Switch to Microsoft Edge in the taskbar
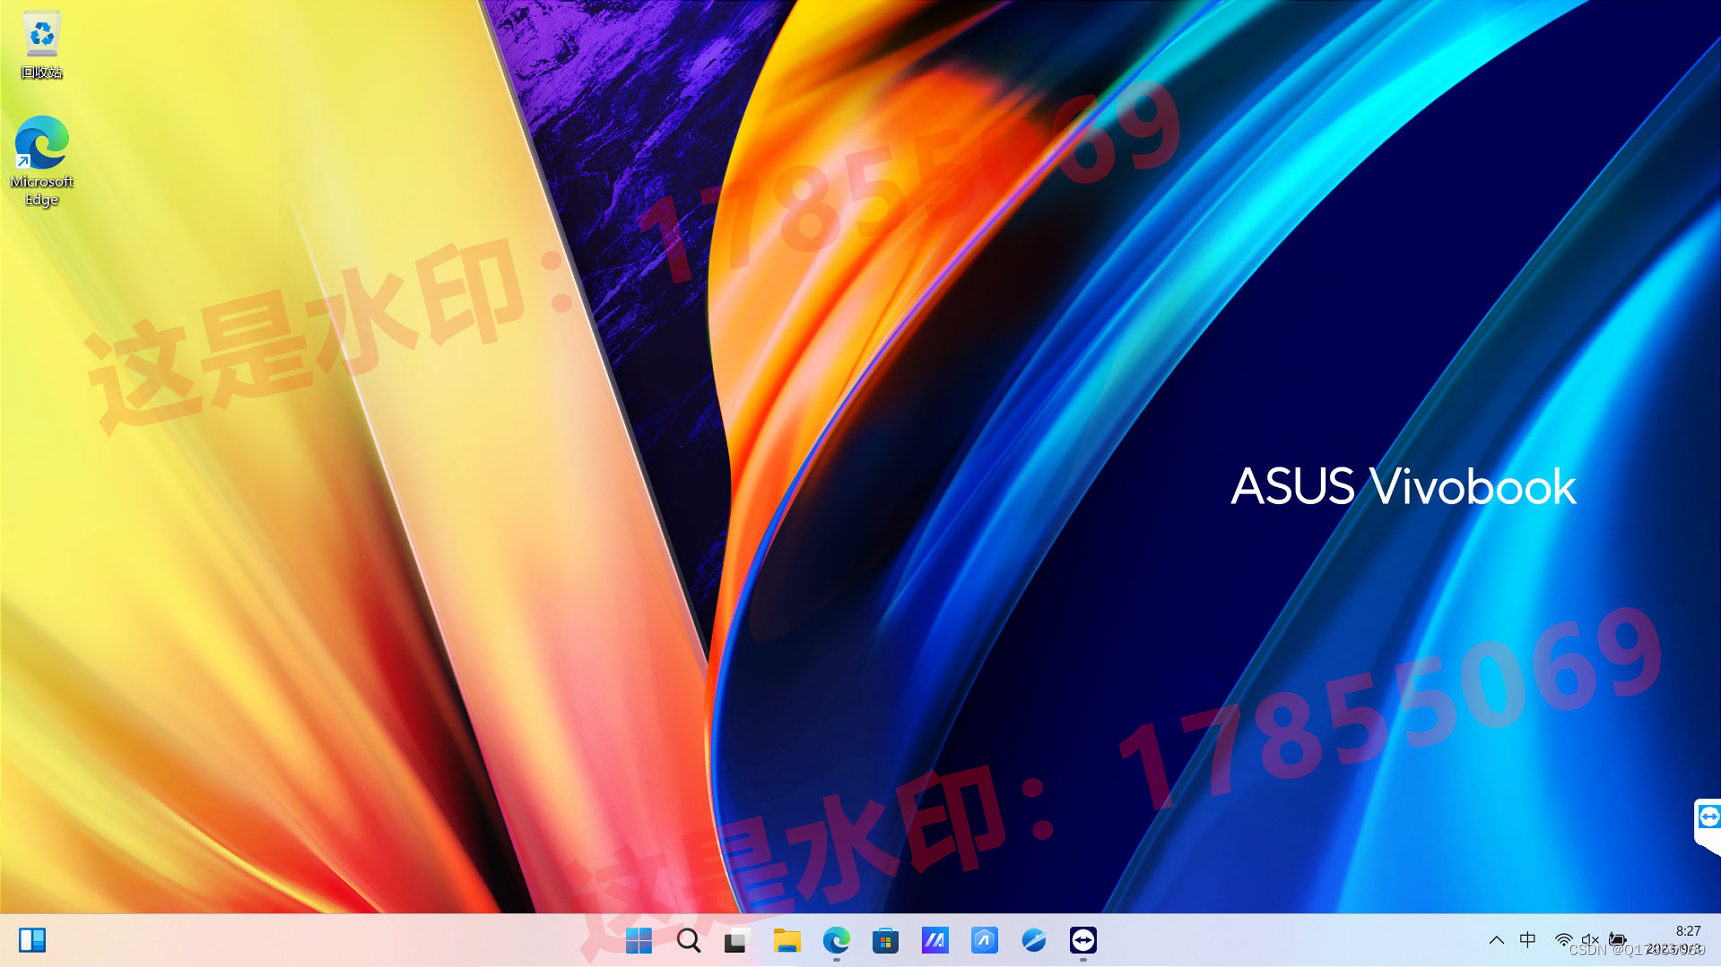This screenshot has width=1721, height=967. pyautogui.click(x=836, y=940)
